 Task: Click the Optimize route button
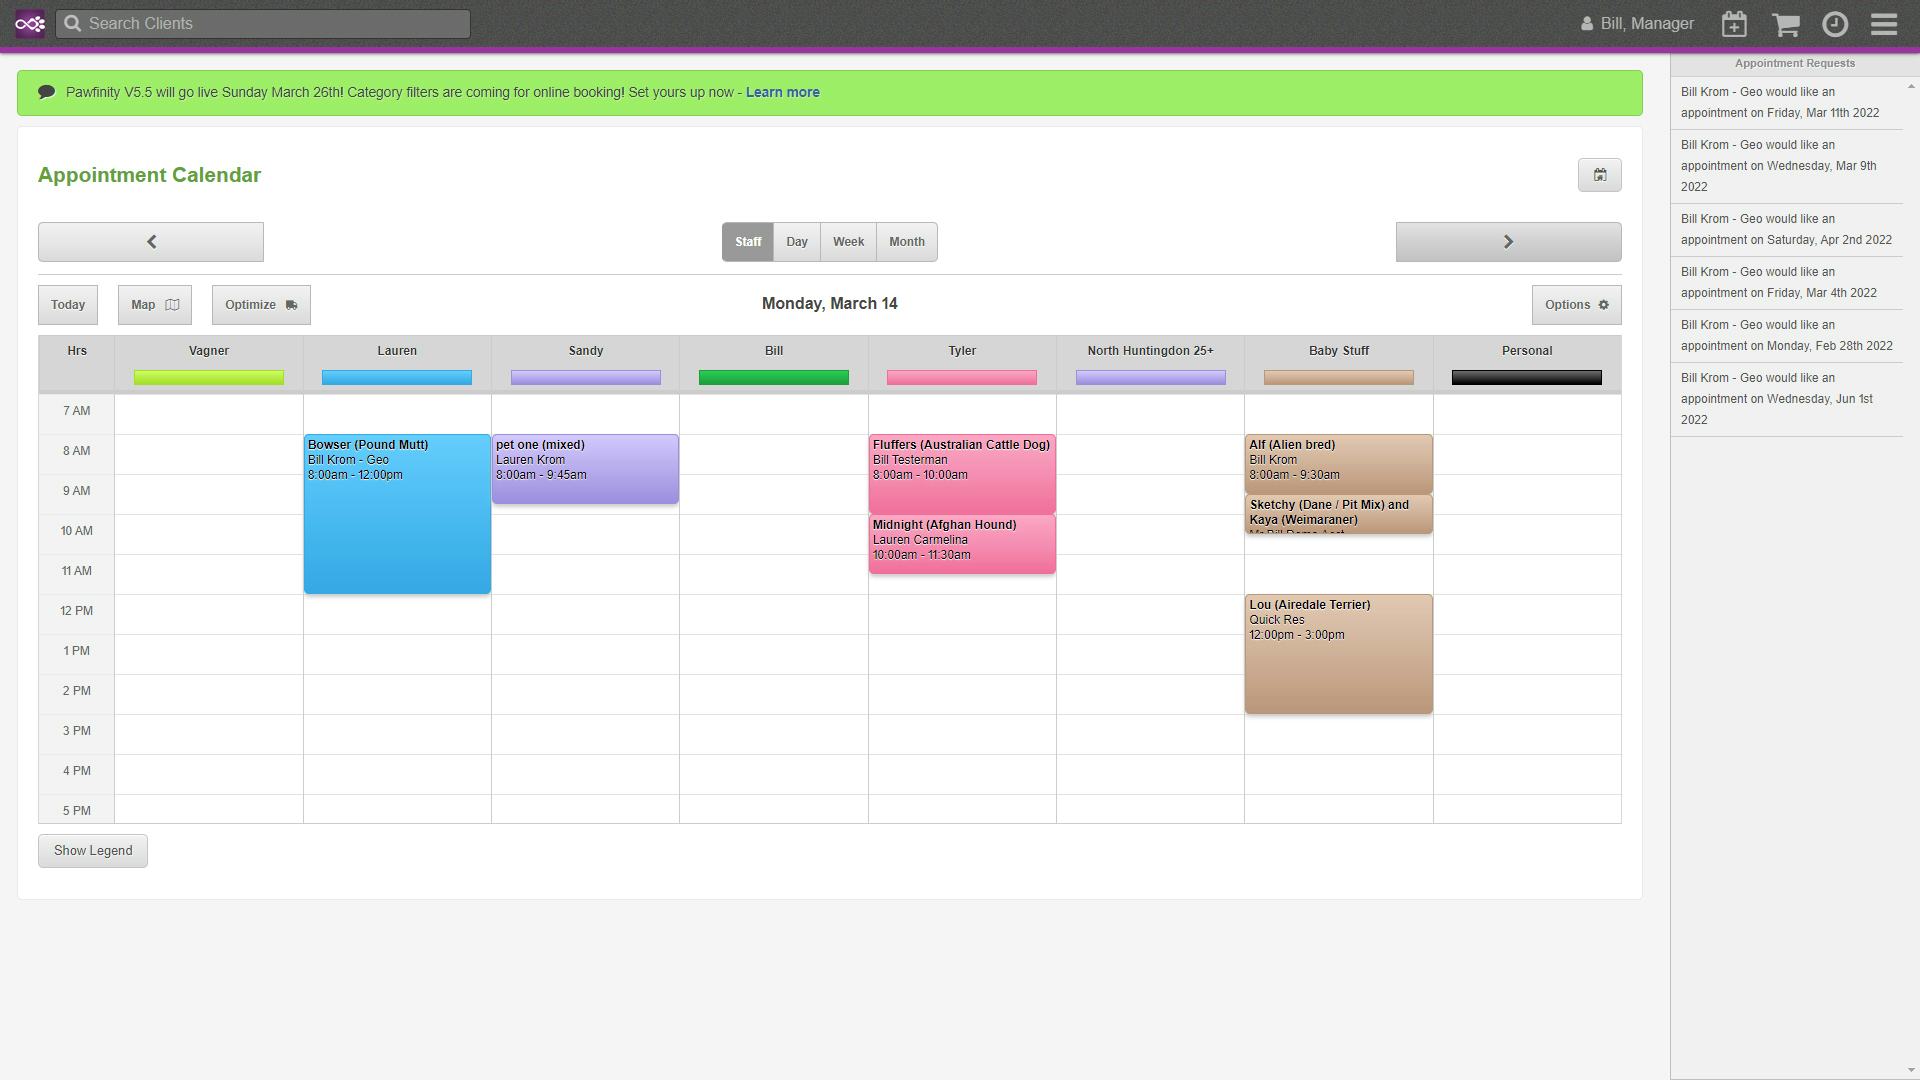click(261, 305)
